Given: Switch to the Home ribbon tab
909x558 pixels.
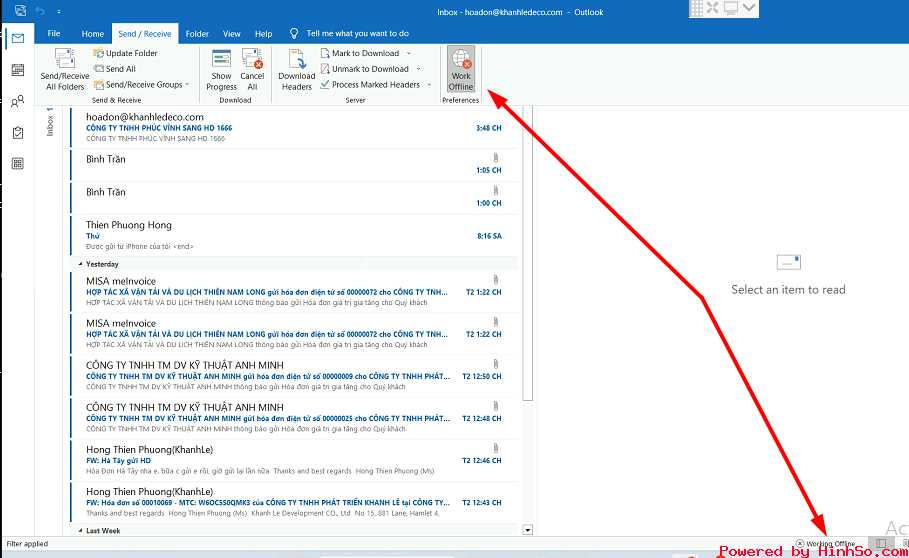Looking at the screenshot, I should coord(93,34).
